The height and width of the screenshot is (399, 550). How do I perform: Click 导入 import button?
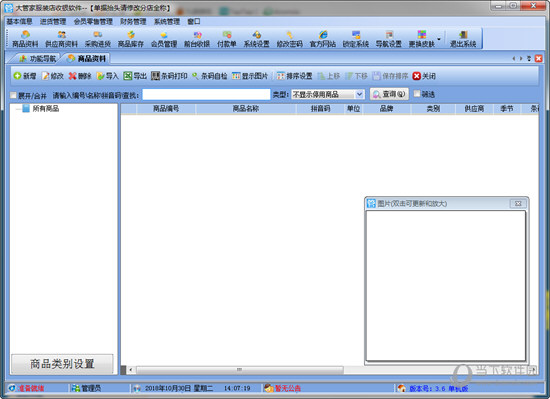pos(107,76)
